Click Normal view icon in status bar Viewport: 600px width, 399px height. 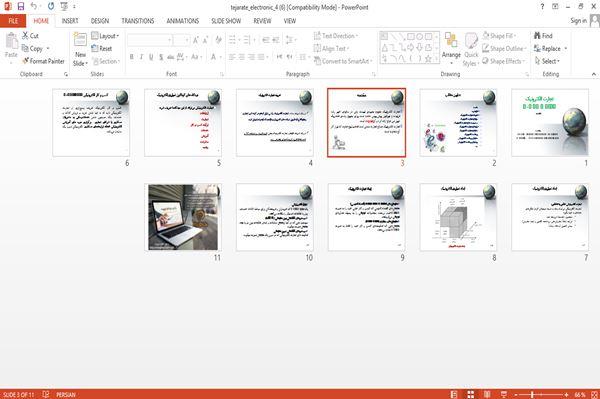(454, 394)
